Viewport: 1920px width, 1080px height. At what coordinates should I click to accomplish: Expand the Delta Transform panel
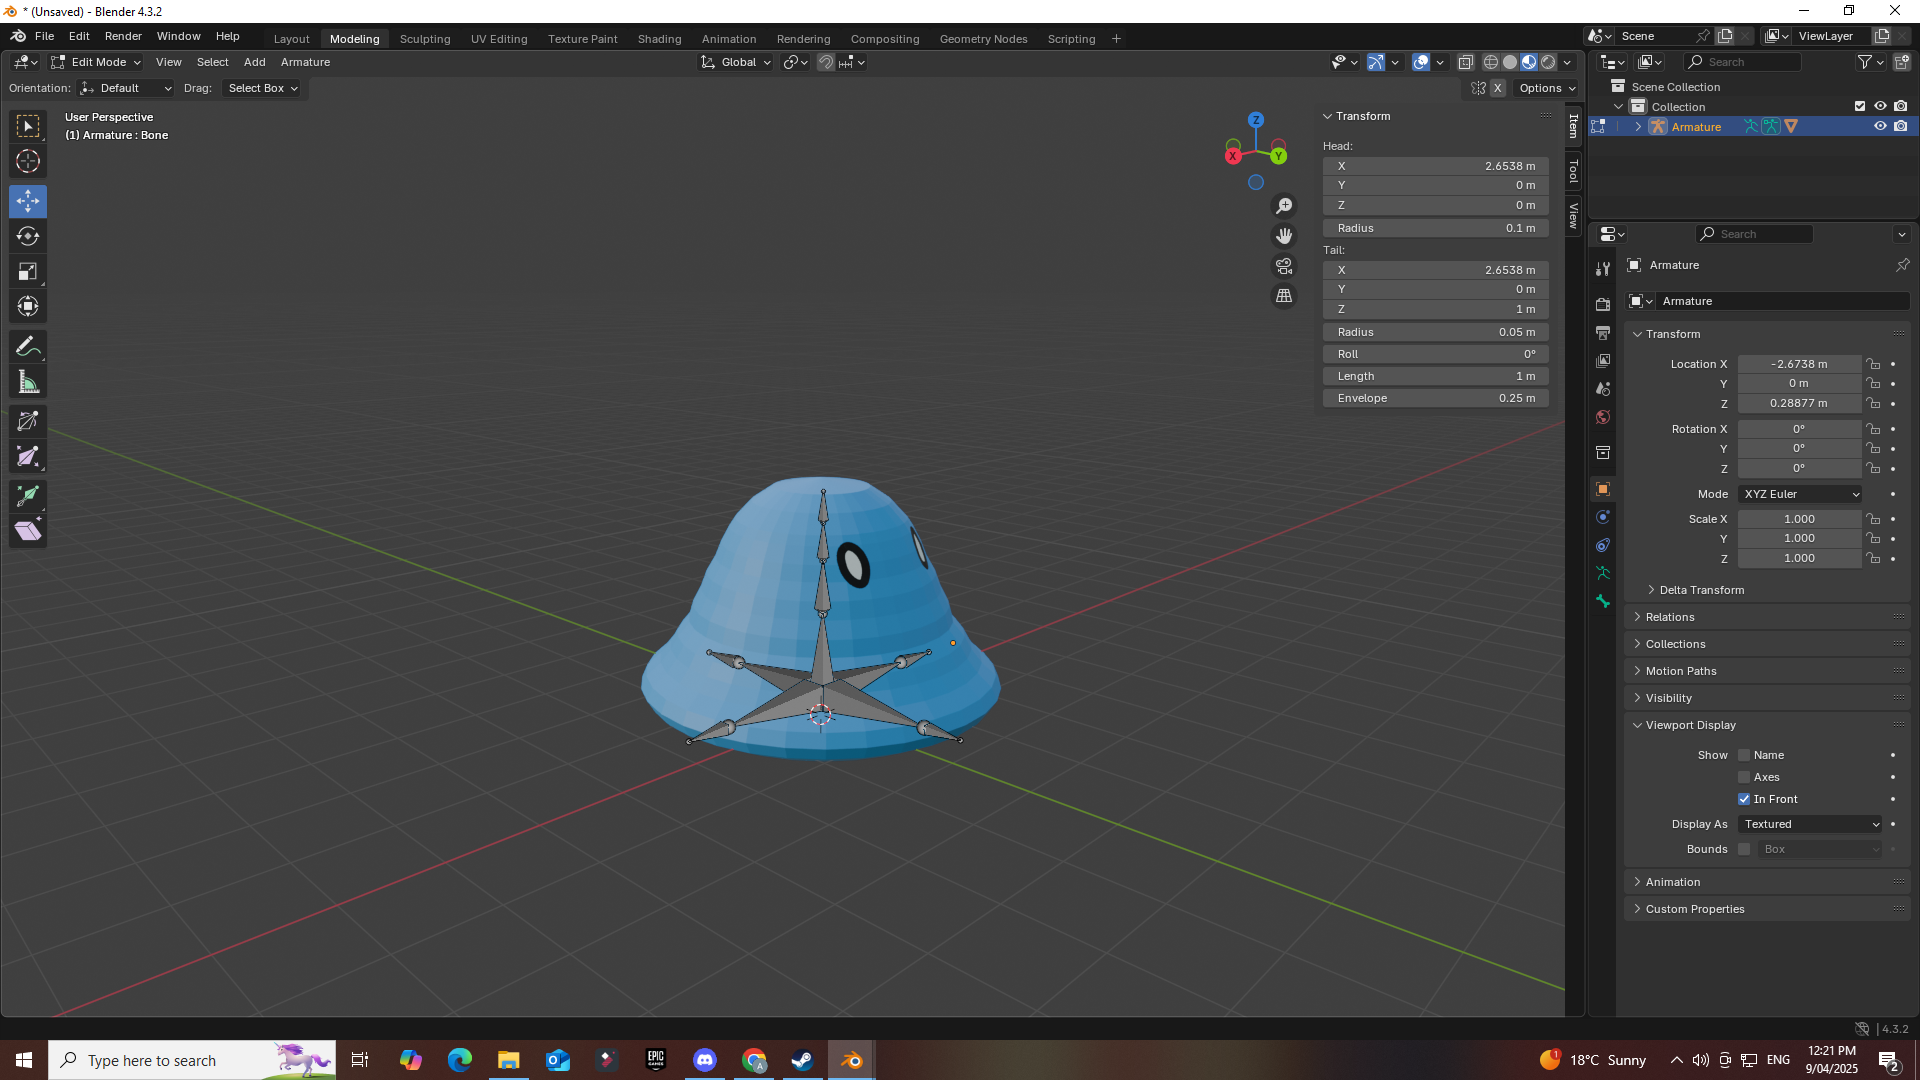click(x=1701, y=590)
